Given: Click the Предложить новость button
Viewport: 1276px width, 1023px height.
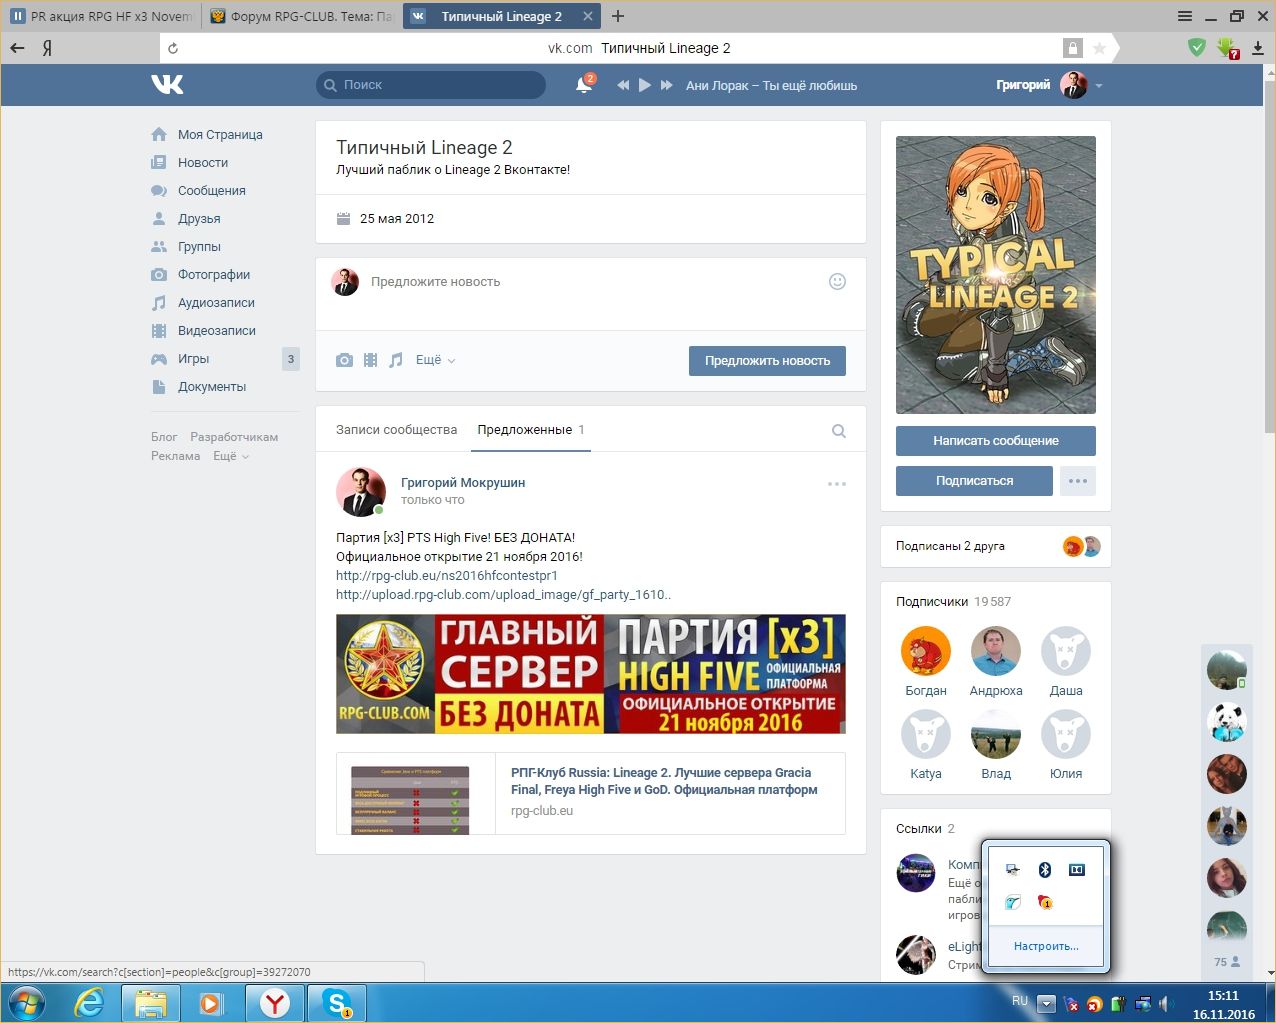Looking at the screenshot, I should coord(767,361).
